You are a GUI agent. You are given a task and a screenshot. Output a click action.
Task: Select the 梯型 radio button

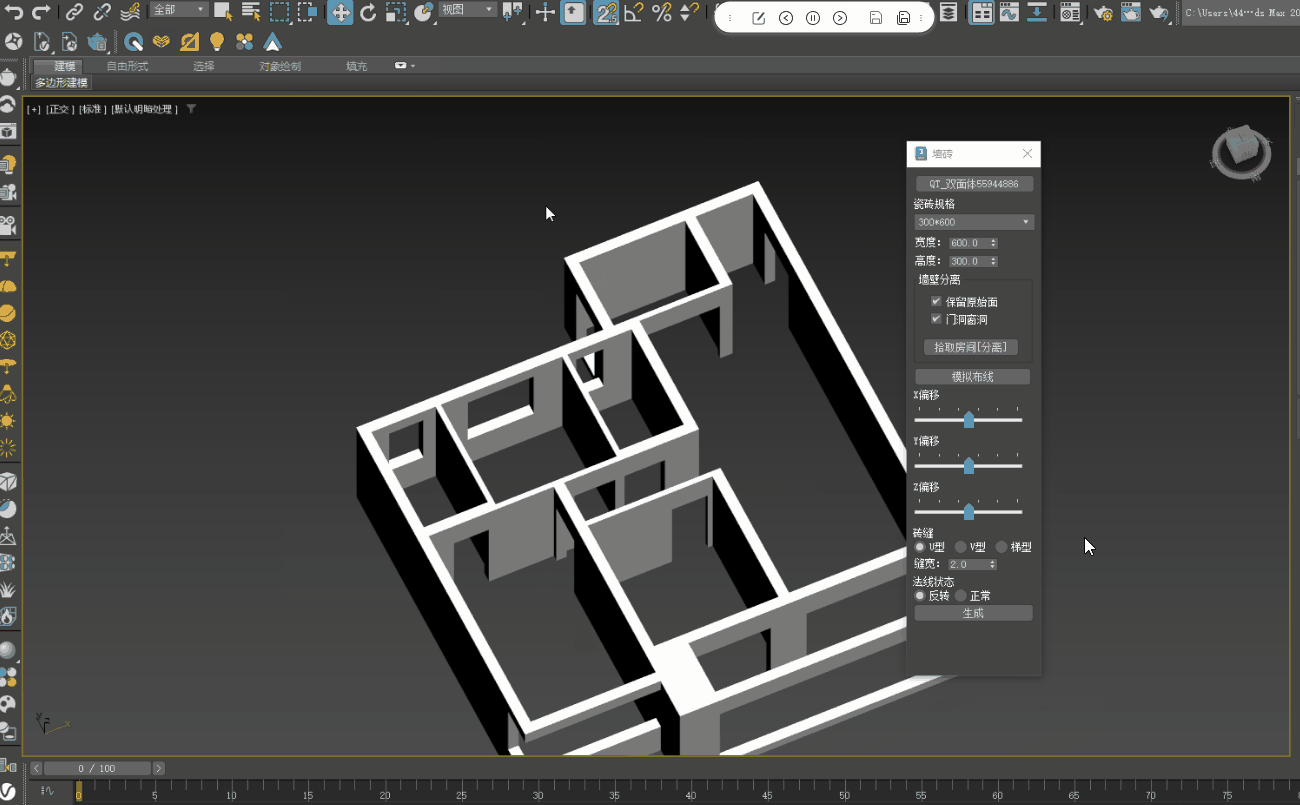[x=1001, y=547]
